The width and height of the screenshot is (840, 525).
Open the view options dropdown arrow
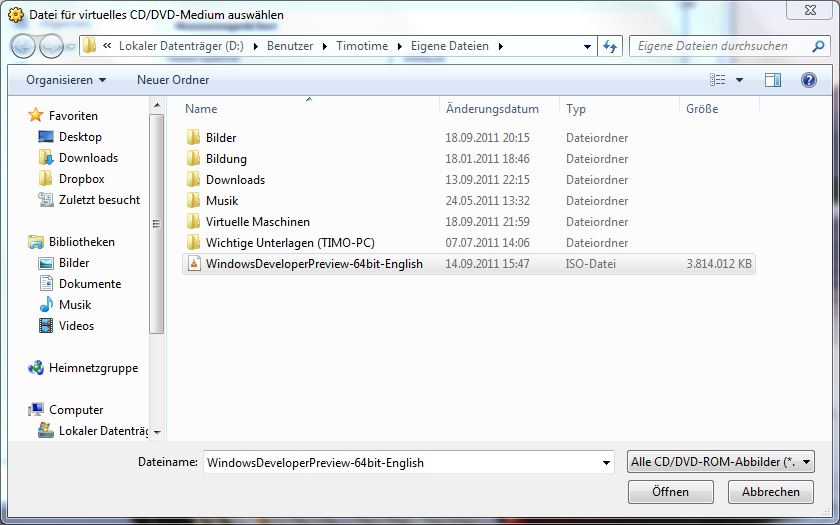pos(739,80)
